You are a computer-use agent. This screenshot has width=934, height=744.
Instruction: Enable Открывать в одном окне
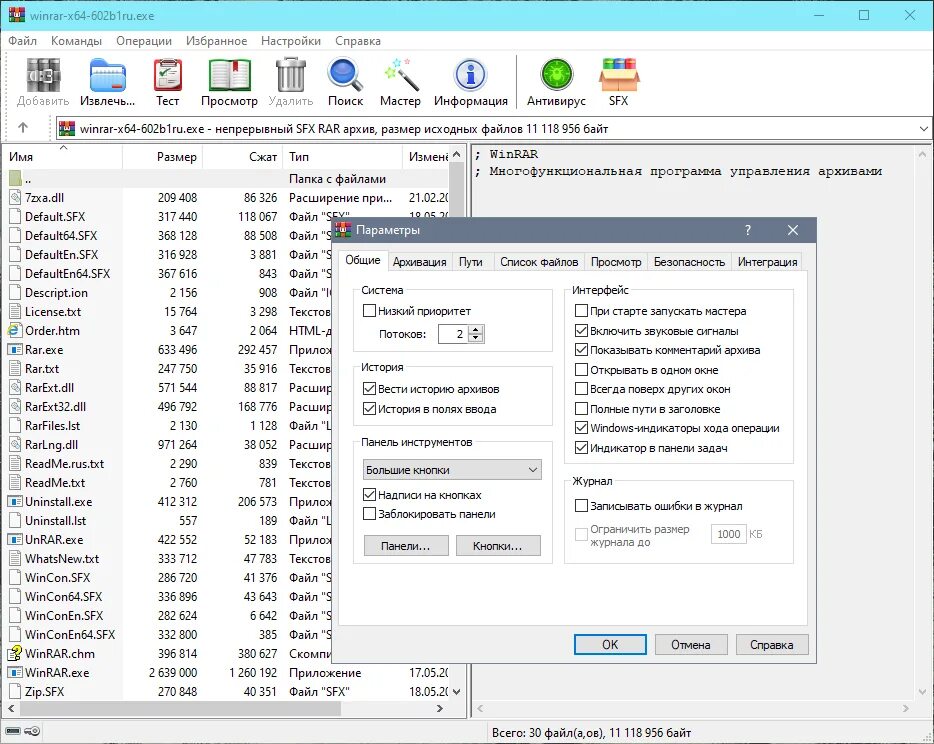click(581, 370)
